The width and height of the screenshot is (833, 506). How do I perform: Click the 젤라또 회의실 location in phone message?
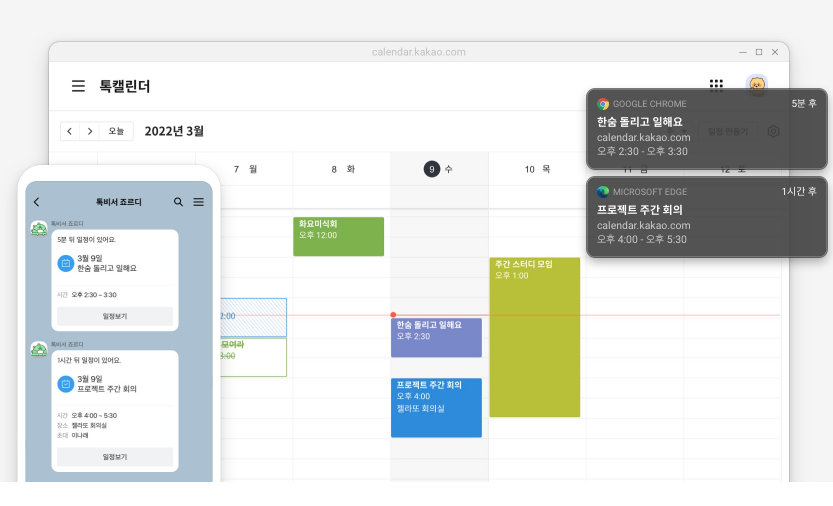(x=89, y=426)
